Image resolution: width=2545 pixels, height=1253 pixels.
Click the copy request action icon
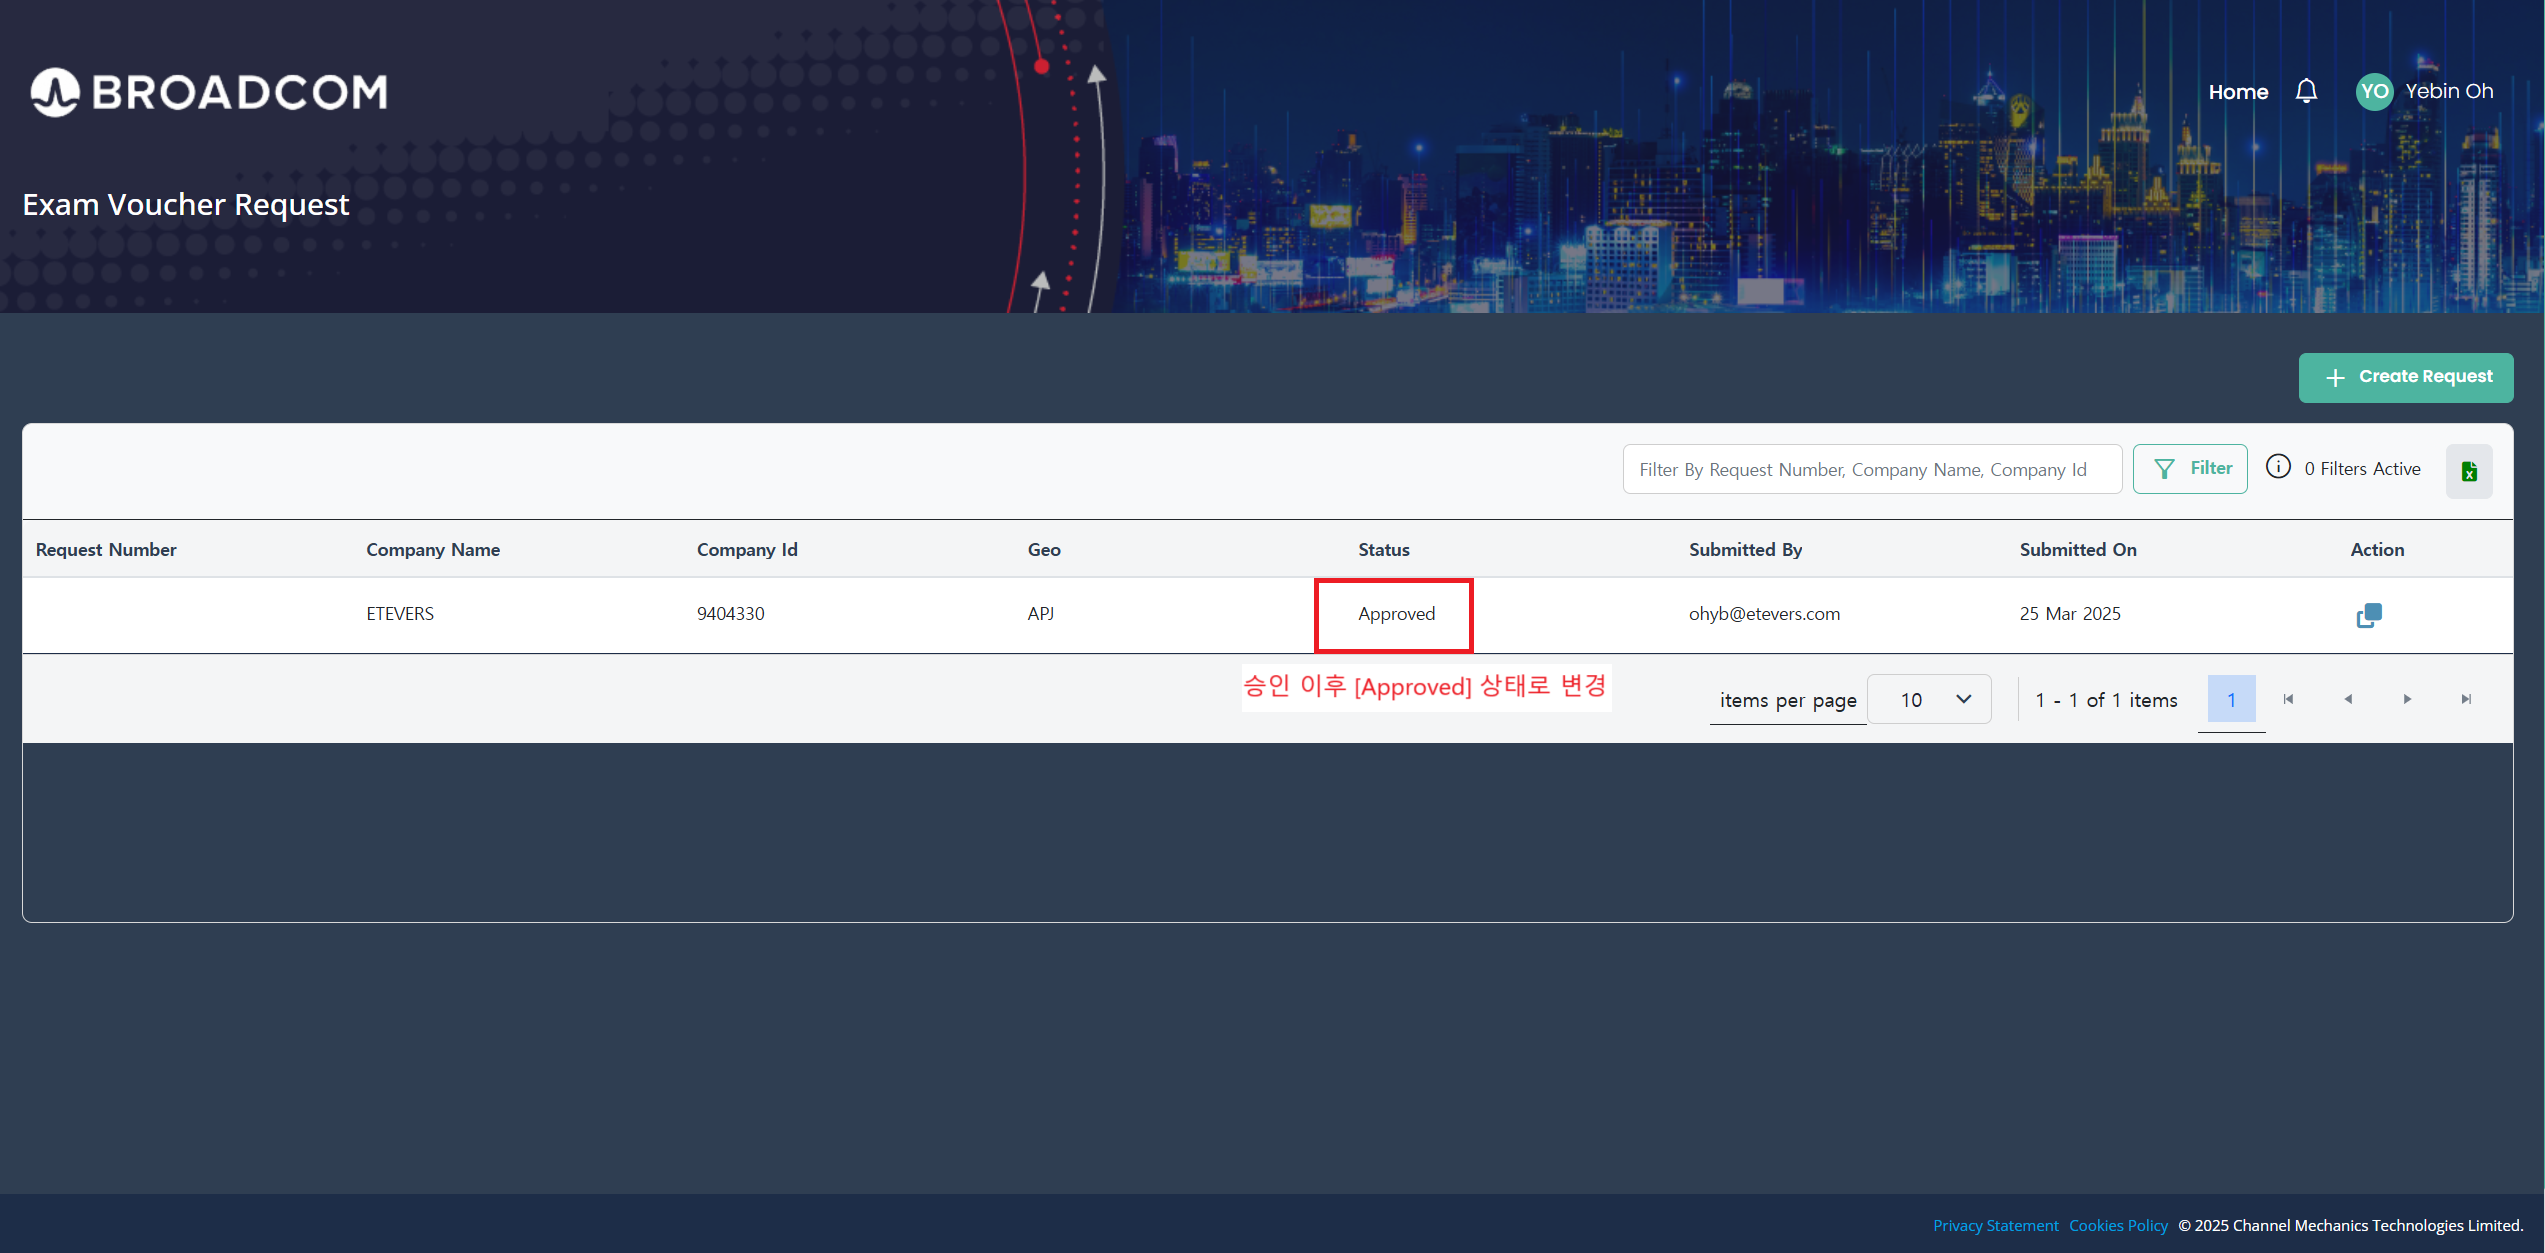[x=2368, y=615]
